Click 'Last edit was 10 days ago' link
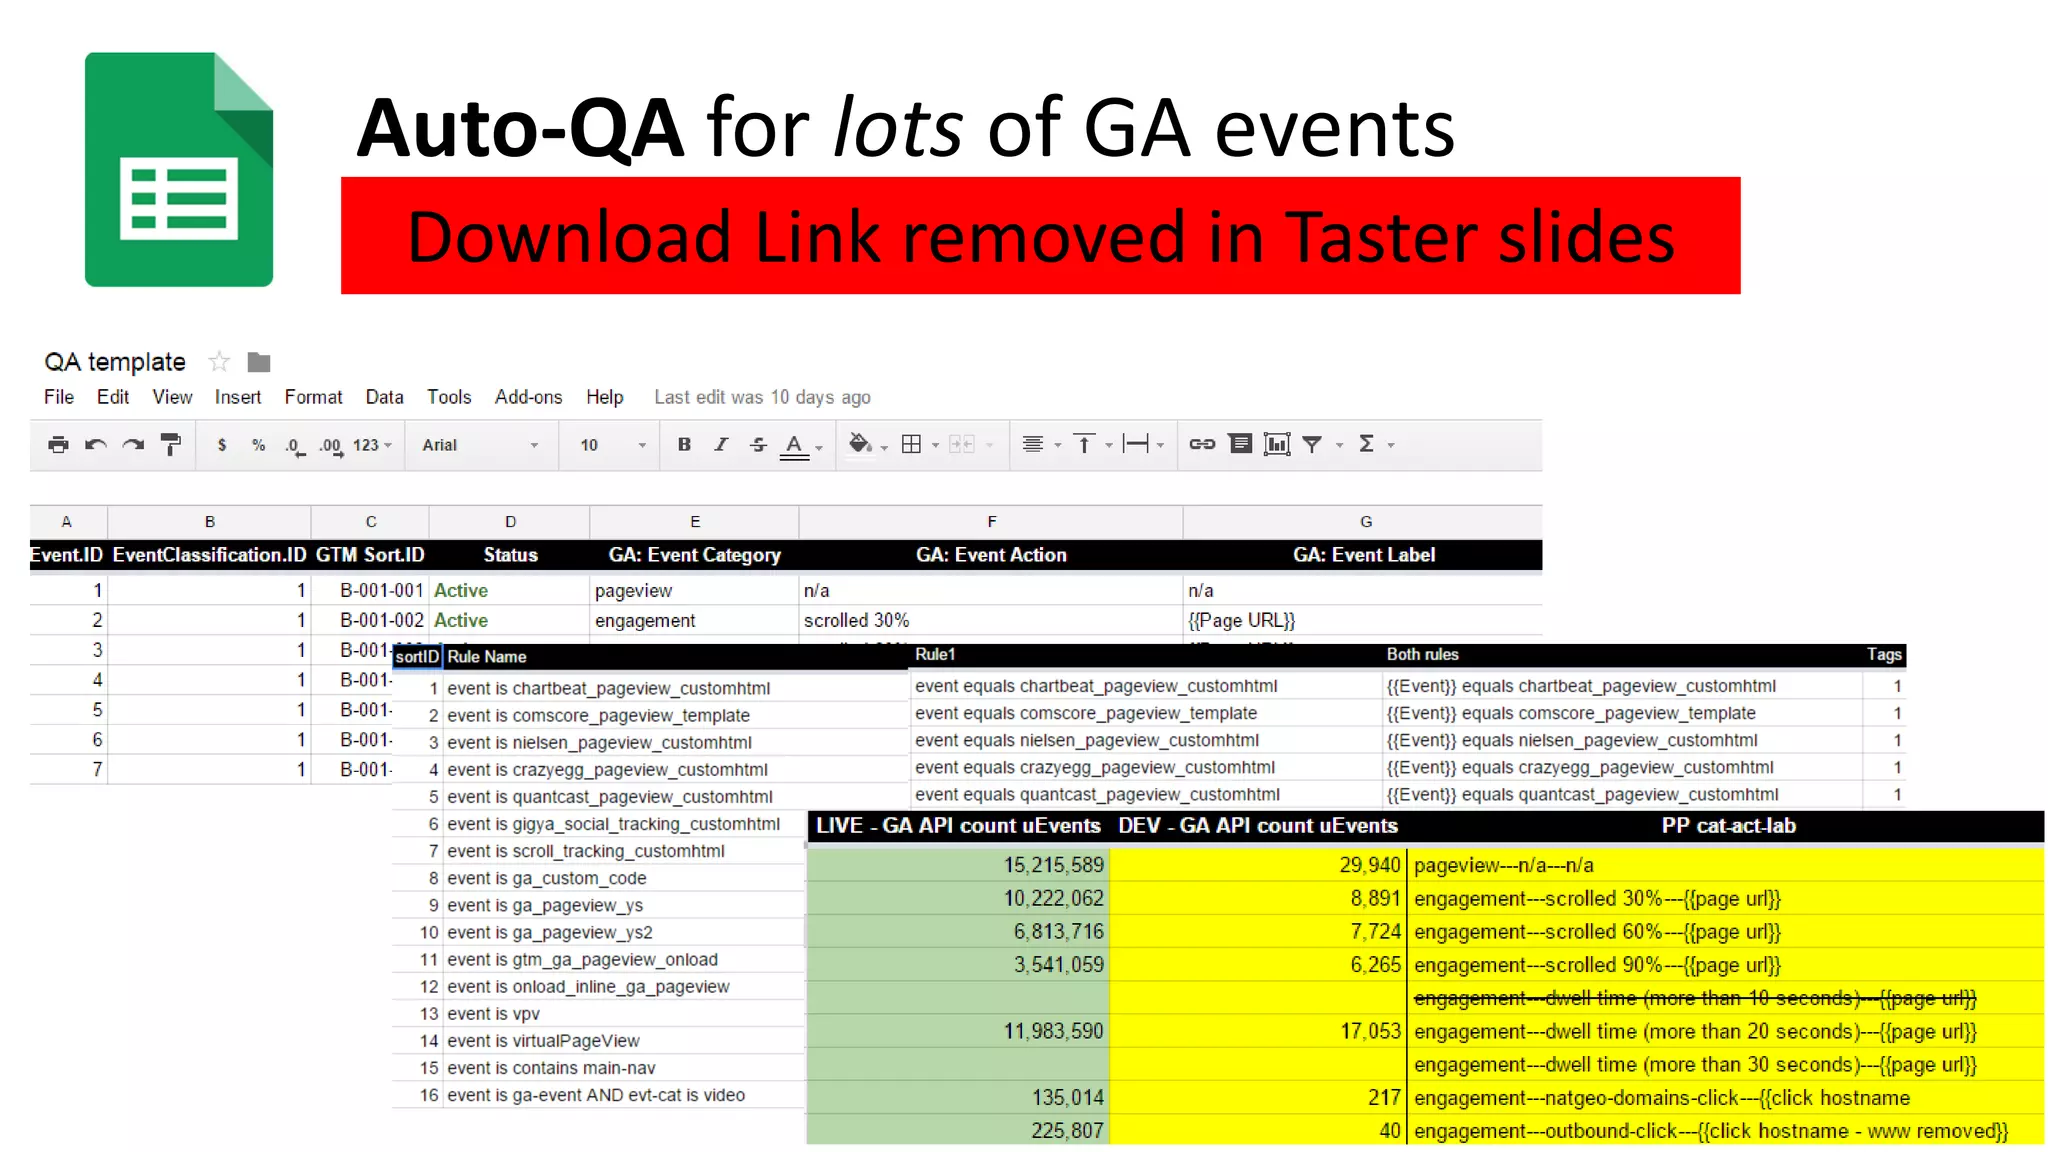Image resolution: width=2048 pixels, height=1152 pixels. coord(762,397)
